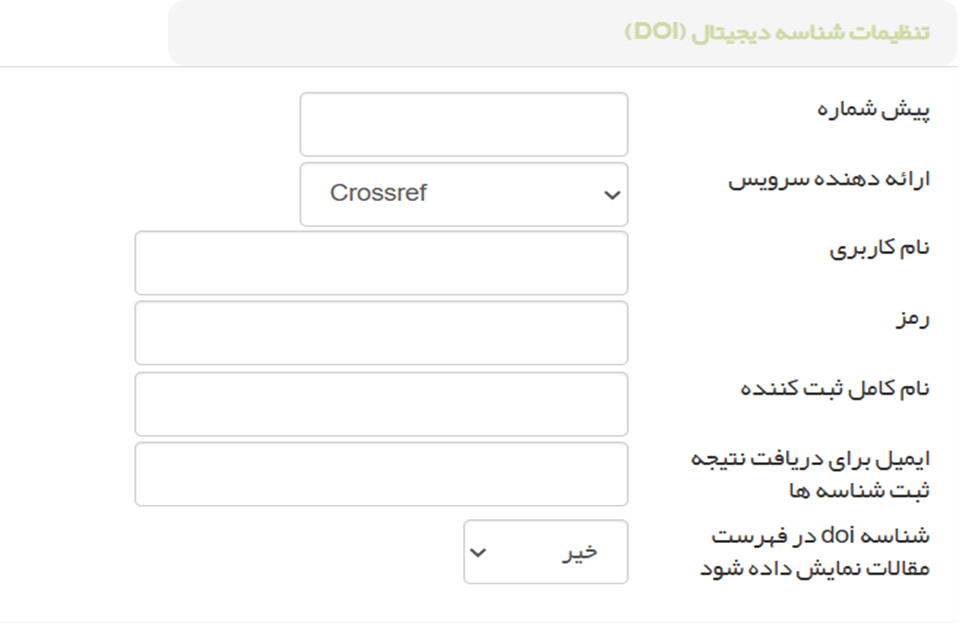Viewport: 975px width, 623px height.
Task: Click the نام کامل ثبت کننده label
Action: tap(835, 389)
